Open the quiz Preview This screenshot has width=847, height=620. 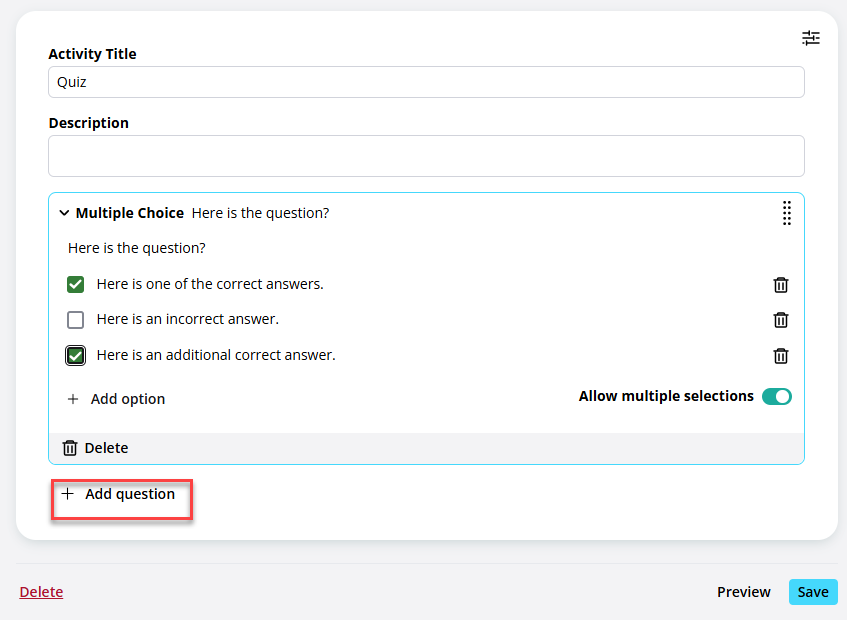[743, 592]
